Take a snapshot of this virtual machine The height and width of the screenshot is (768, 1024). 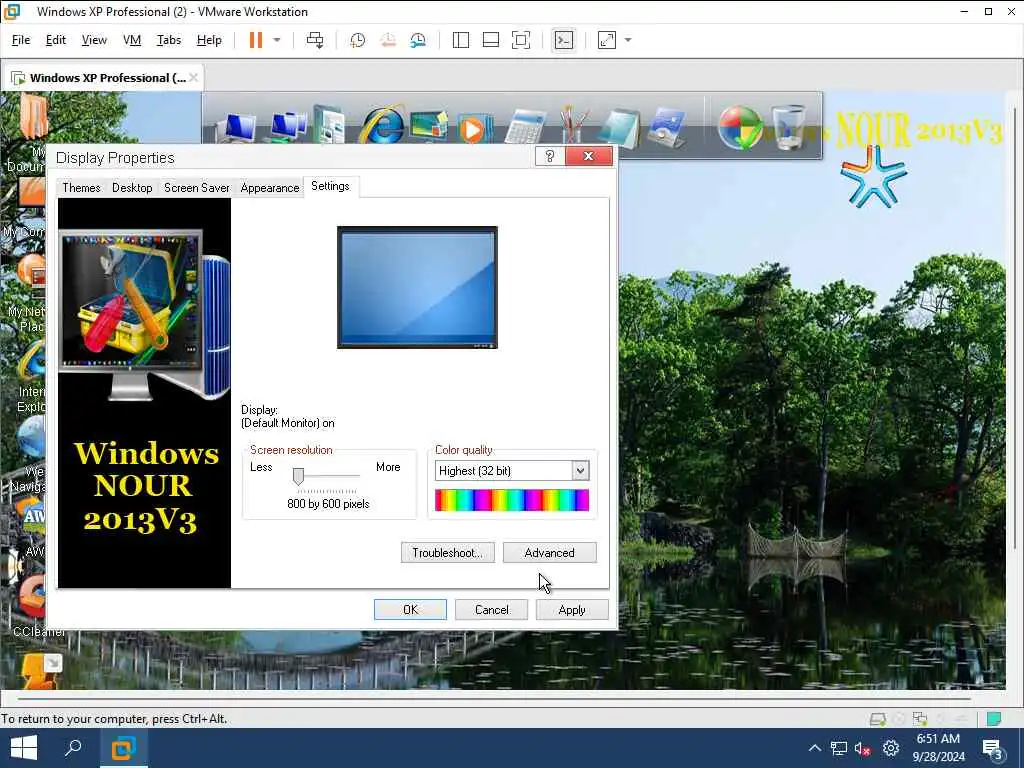[357, 40]
